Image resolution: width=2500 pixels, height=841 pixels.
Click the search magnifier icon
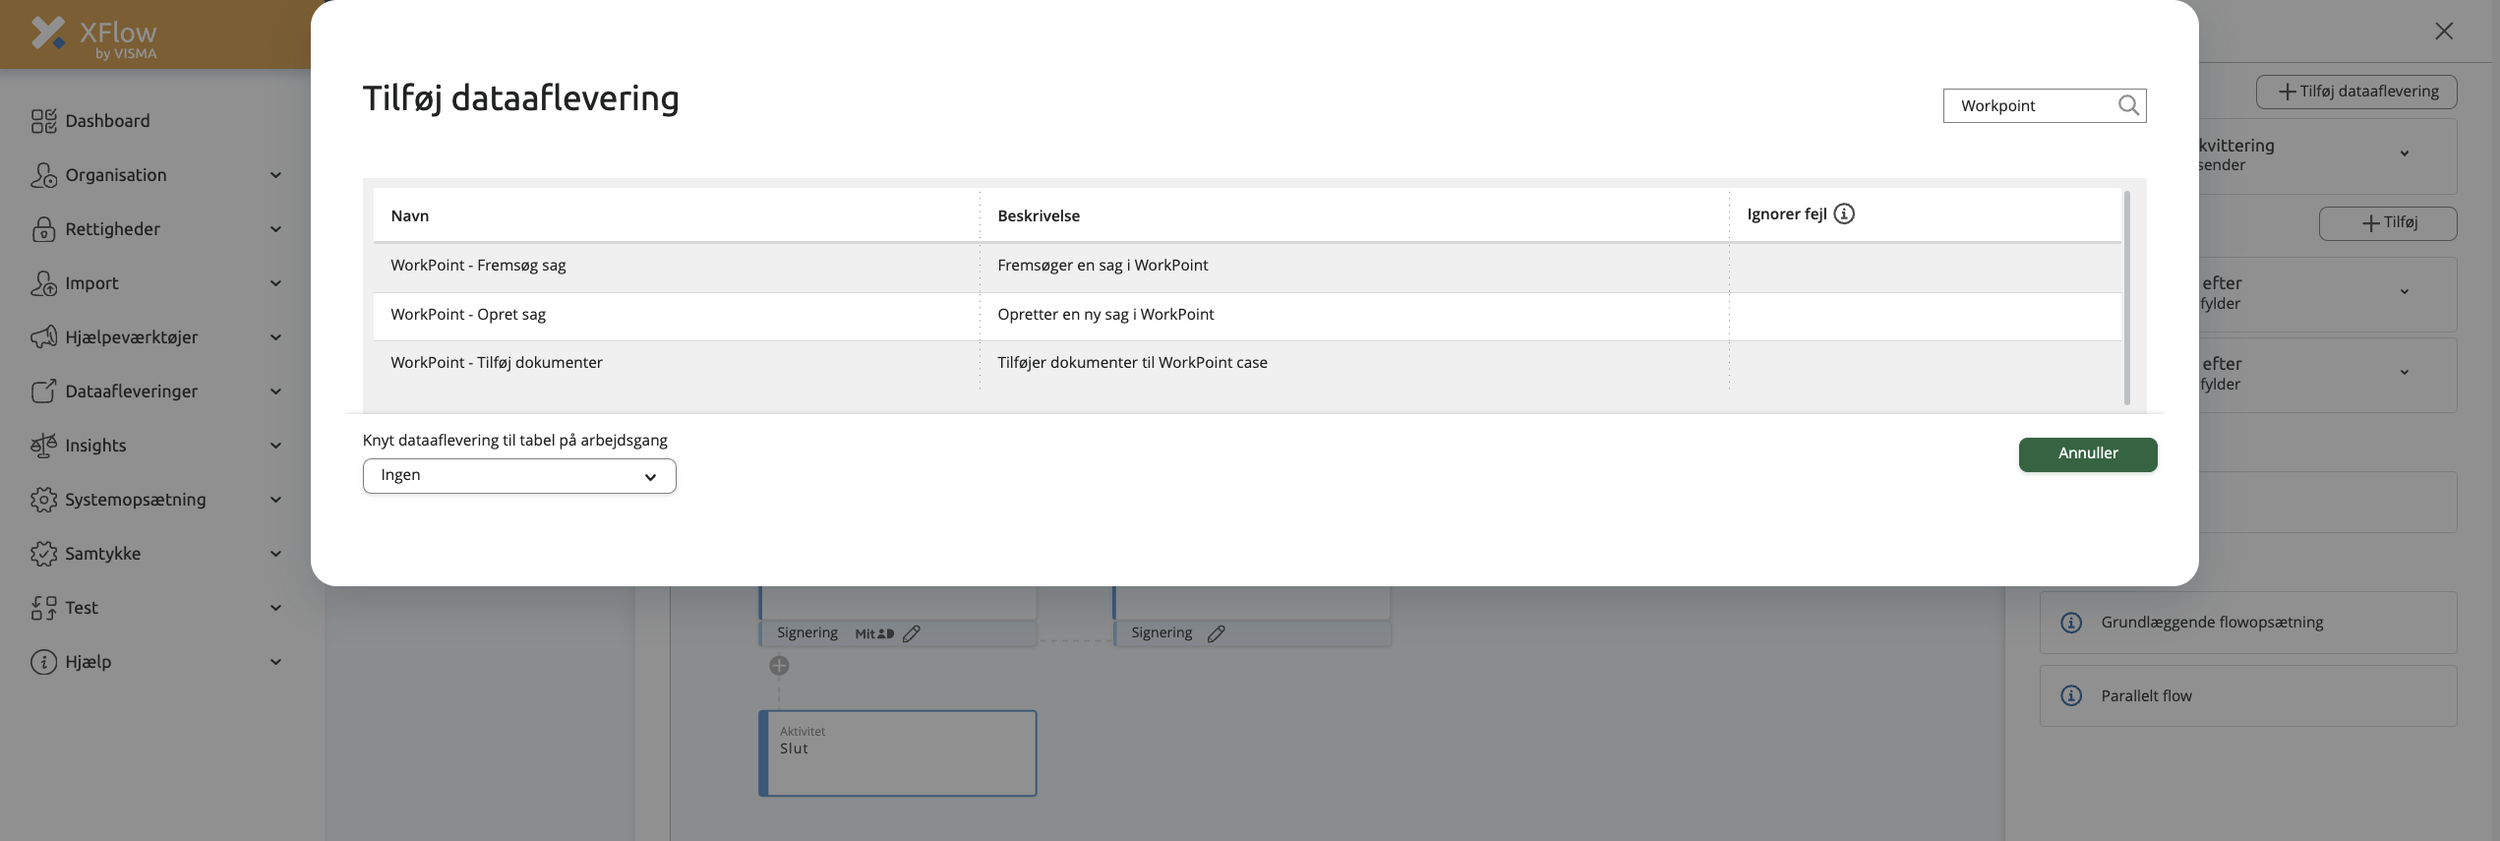click(2128, 105)
